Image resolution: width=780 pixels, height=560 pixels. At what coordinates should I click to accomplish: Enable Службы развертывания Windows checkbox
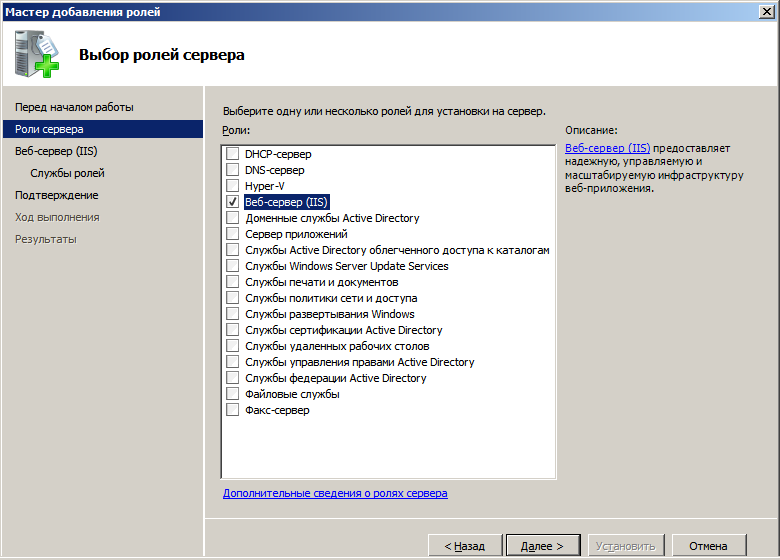point(232,314)
